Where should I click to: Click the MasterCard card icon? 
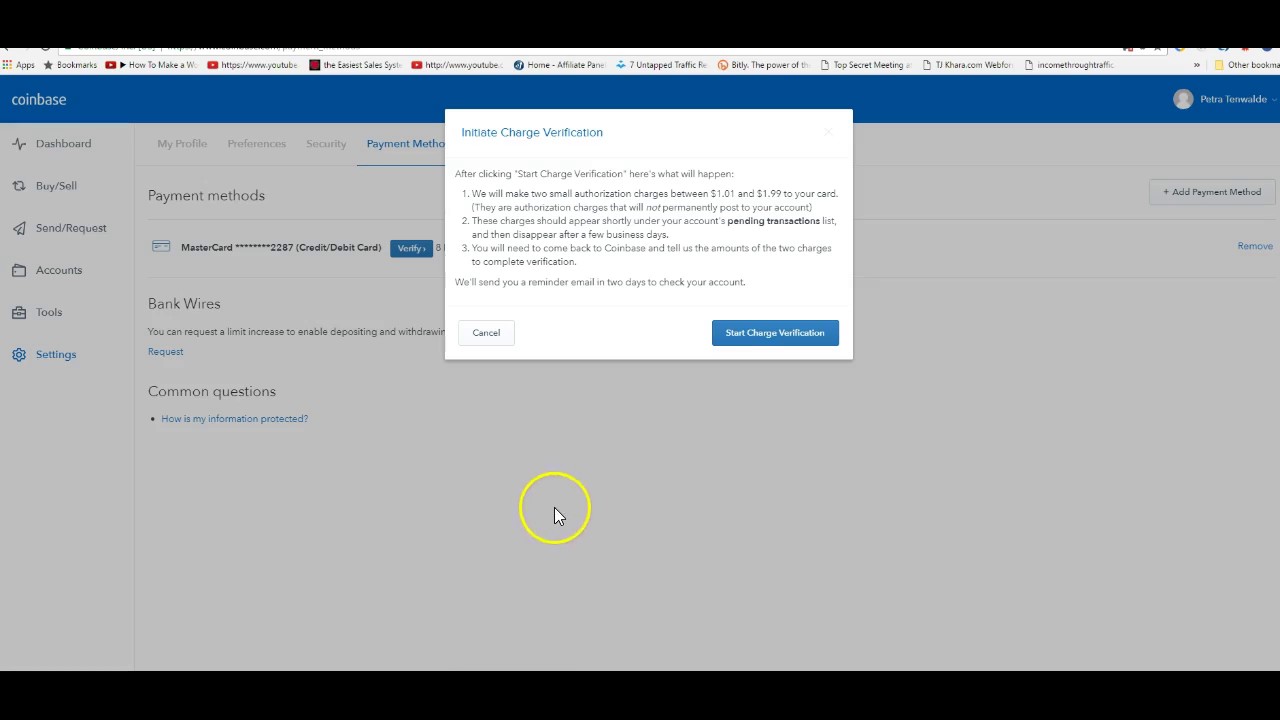161,247
